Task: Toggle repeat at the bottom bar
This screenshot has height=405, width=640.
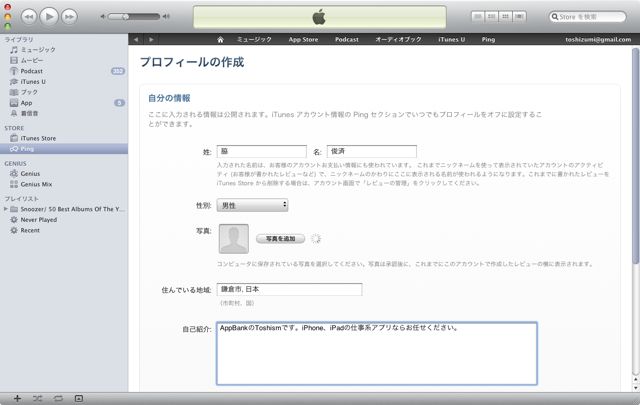Action: point(58,398)
